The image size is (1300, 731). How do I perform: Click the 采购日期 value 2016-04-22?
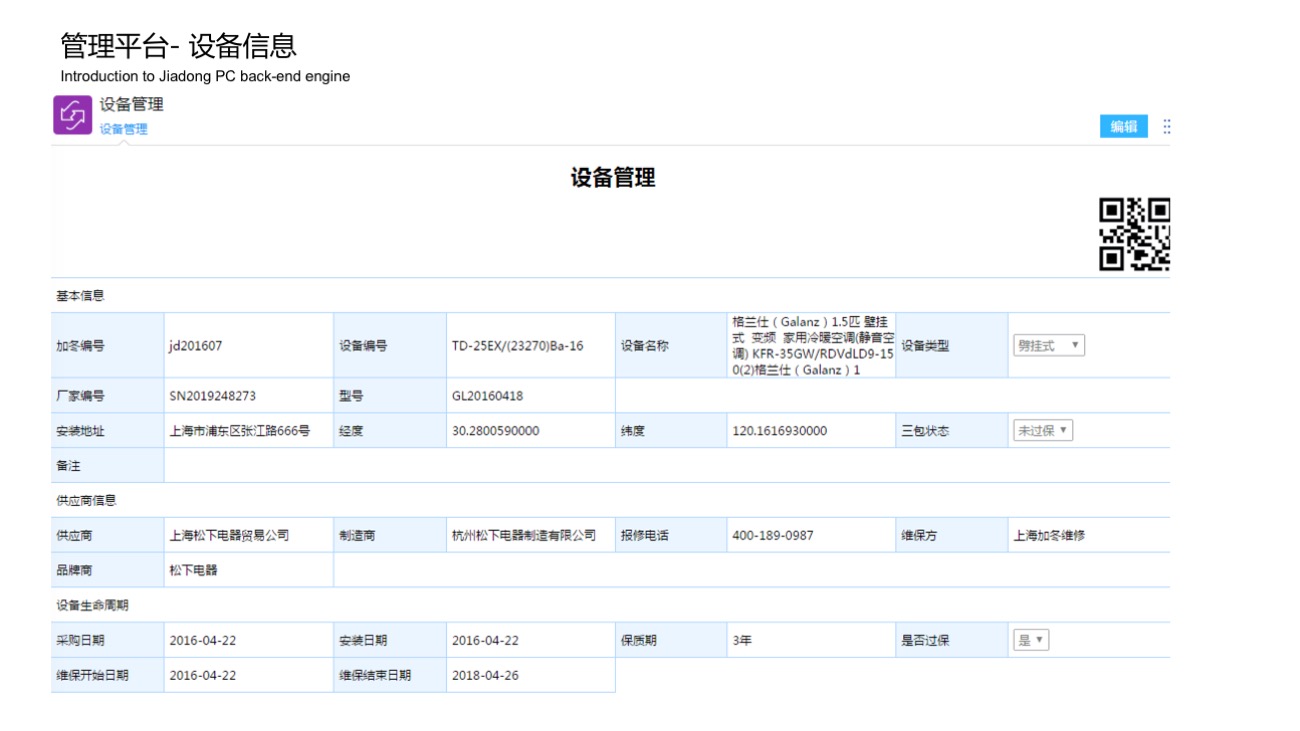click(203, 641)
